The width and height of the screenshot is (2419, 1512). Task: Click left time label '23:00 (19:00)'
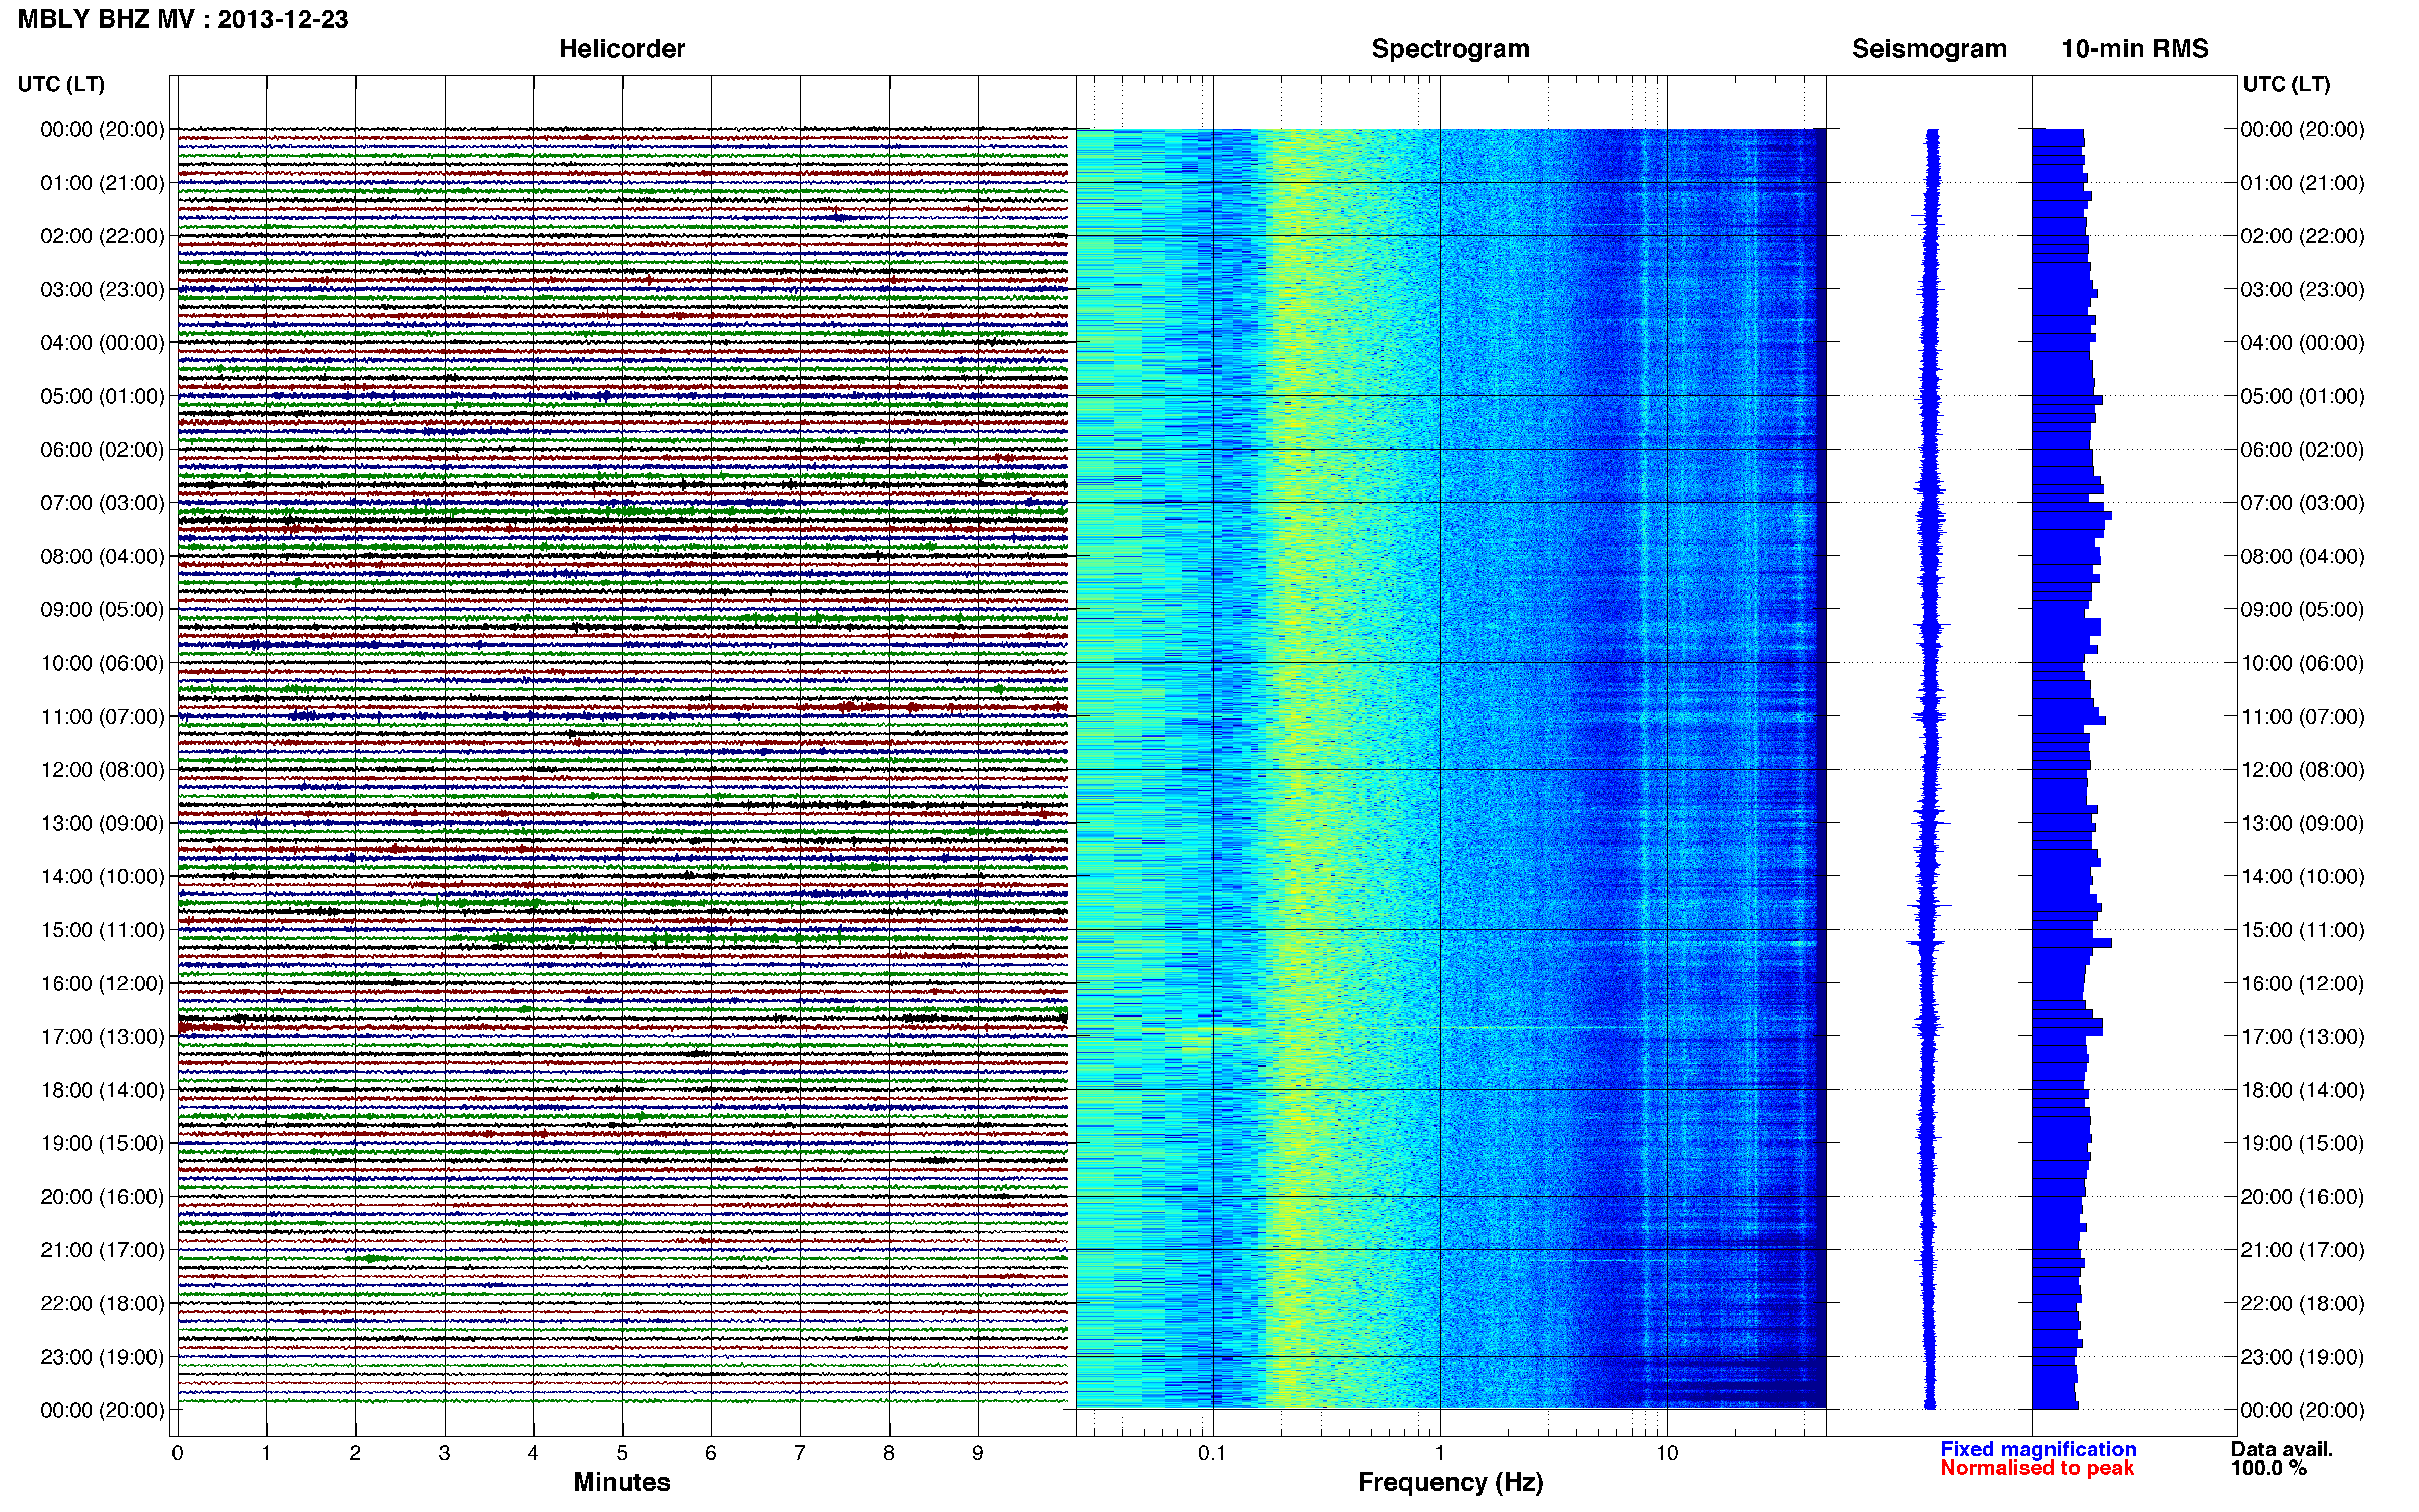click(102, 1357)
